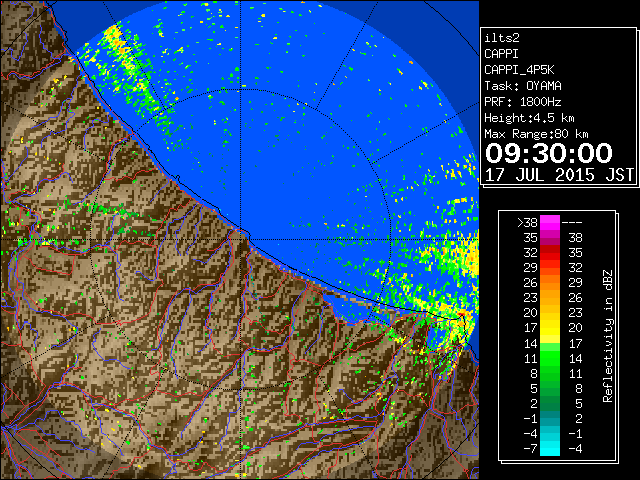Click the 'Task: OYAMA' text
640x480 pixels.
(x=523, y=86)
